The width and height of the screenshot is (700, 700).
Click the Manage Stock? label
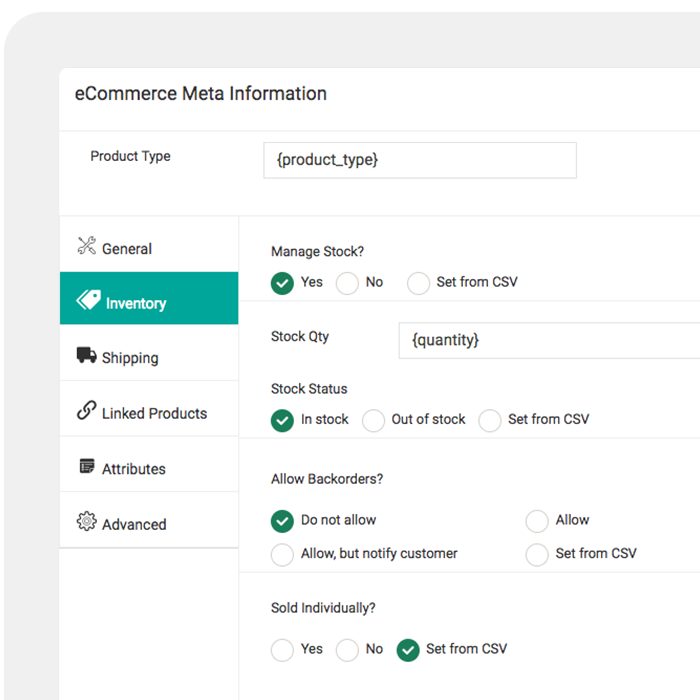coord(317,251)
